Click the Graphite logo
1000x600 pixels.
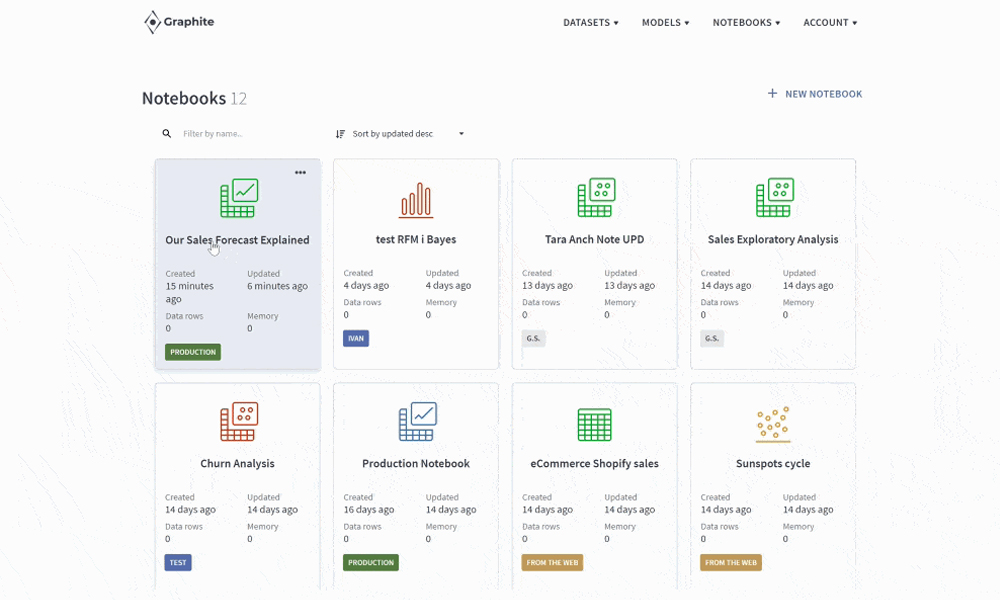tap(179, 22)
